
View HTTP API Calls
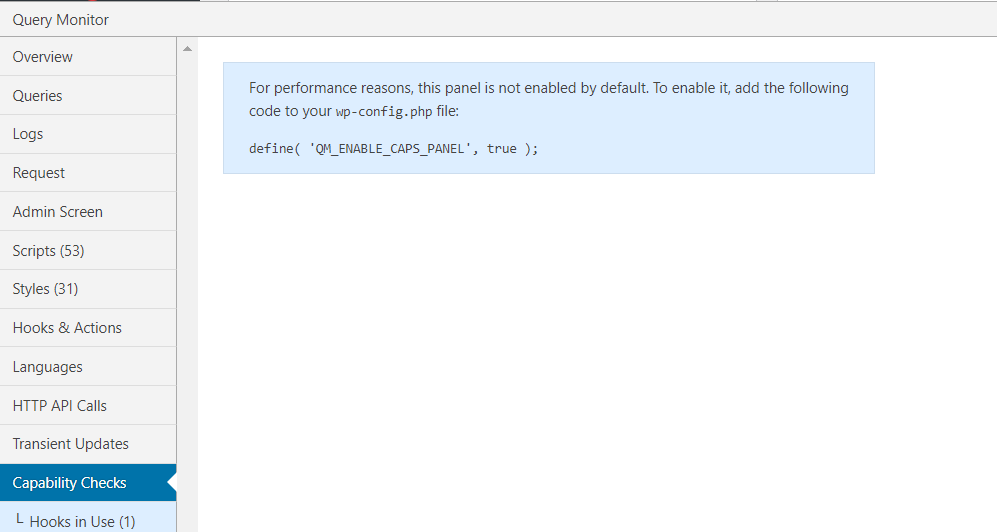(x=88, y=406)
